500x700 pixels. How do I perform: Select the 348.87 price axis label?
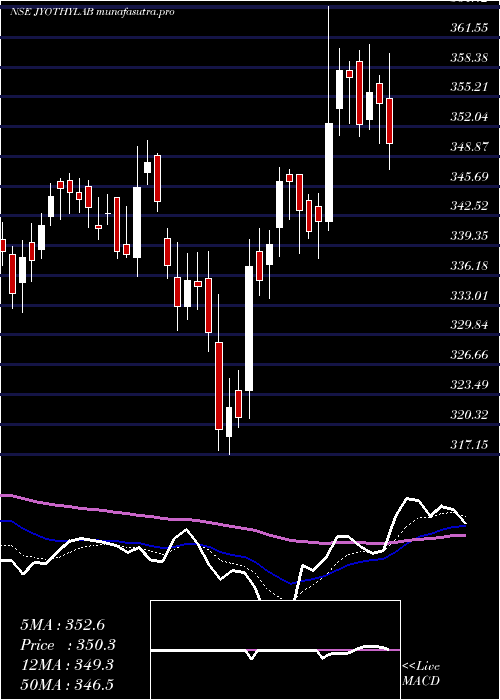[x=468, y=147]
